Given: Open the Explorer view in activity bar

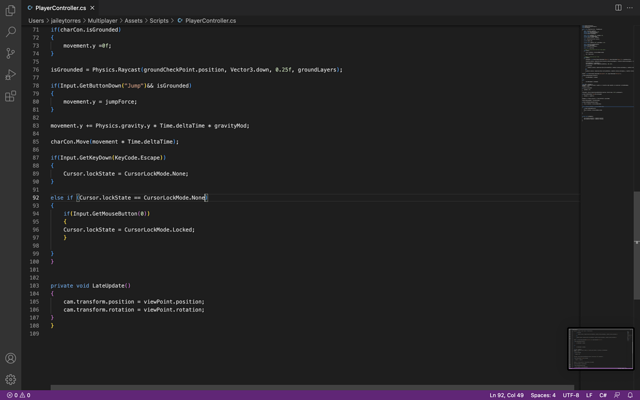Looking at the screenshot, I should click(x=11, y=11).
